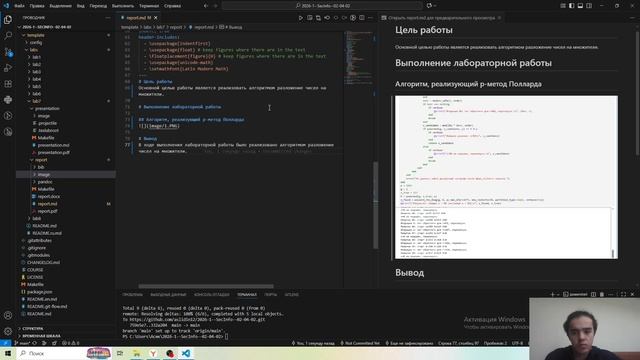Toggle secondary side bar layout button
Screen dimensions: 640x360
(589, 6)
